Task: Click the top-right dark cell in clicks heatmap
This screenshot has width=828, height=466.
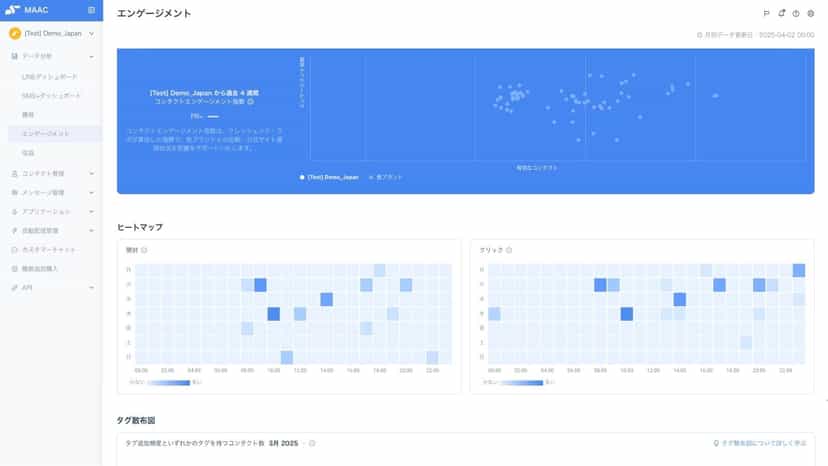Action: 799,271
